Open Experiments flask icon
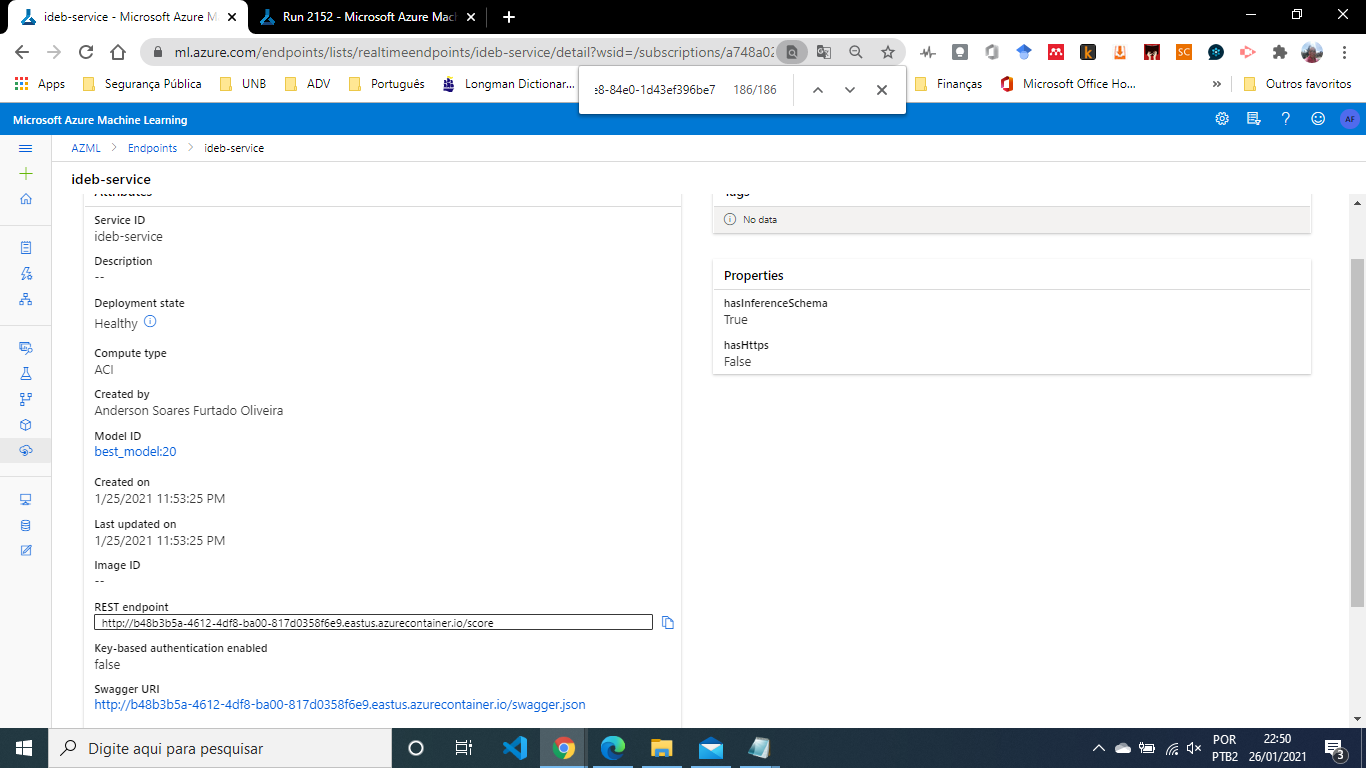Viewport: 1366px width, 768px height. point(26,374)
